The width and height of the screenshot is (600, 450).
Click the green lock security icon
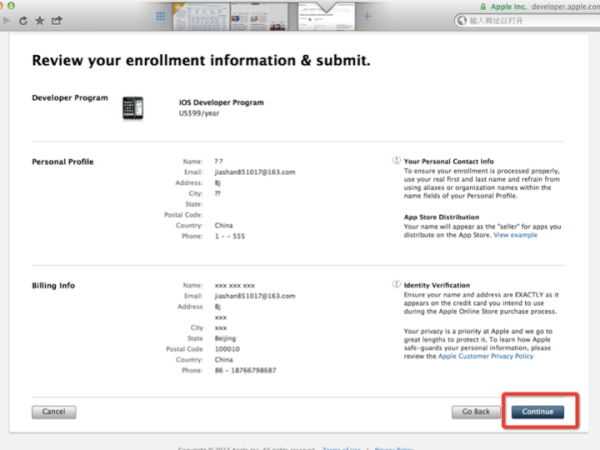(483, 7)
